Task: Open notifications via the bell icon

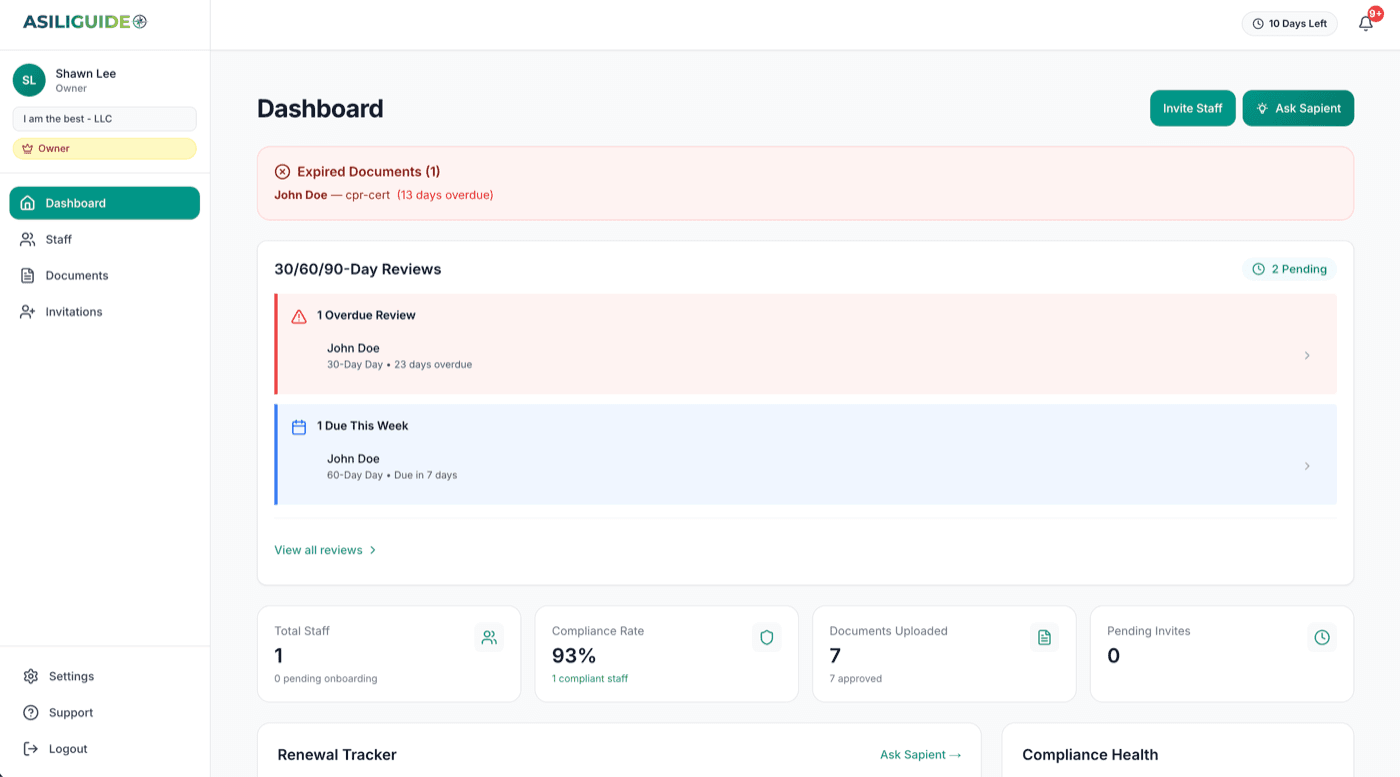Action: pyautogui.click(x=1366, y=23)
